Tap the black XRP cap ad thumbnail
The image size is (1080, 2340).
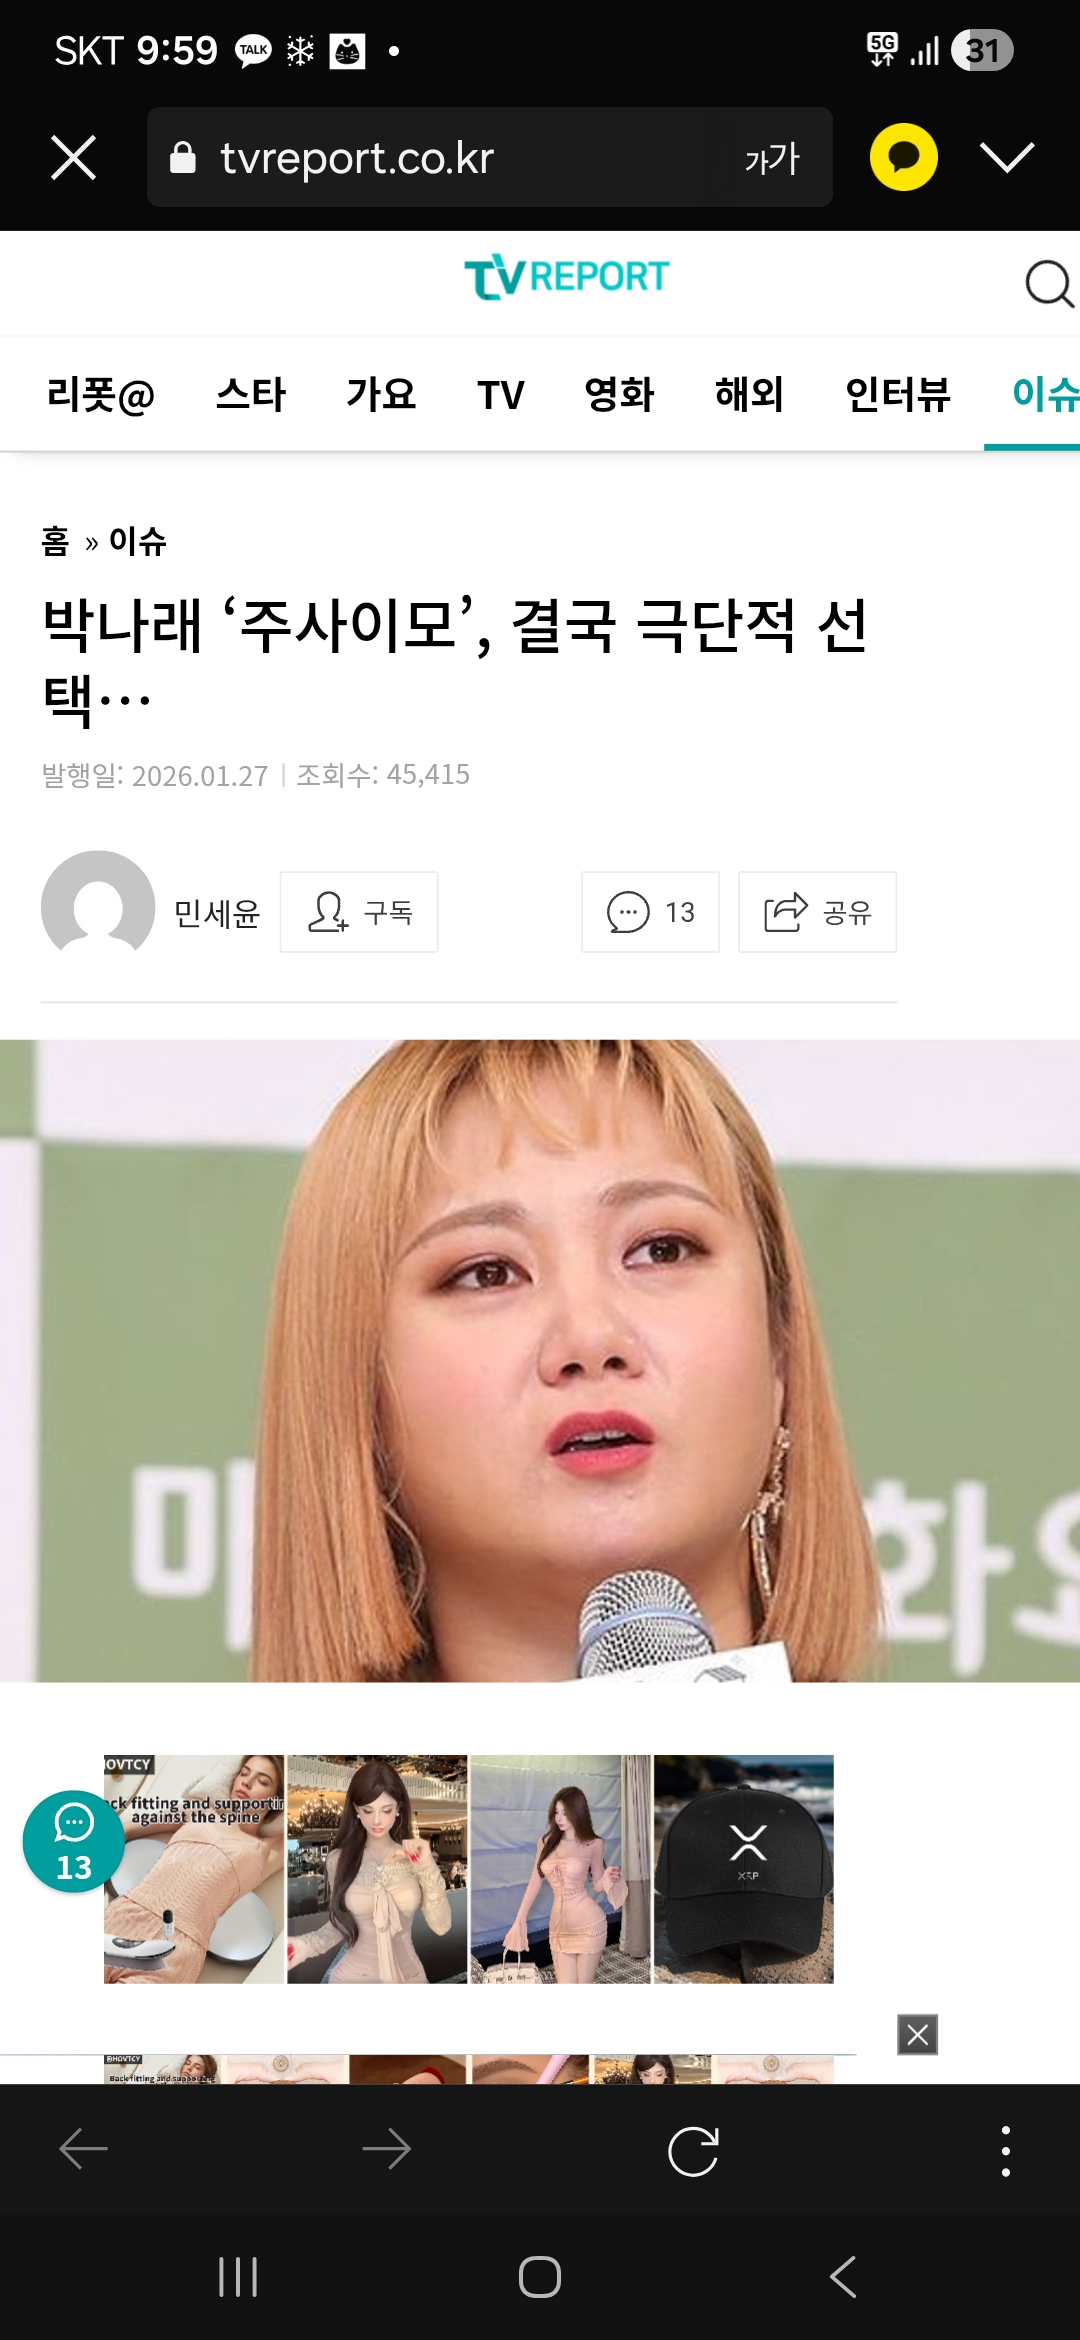[744, 1869]
